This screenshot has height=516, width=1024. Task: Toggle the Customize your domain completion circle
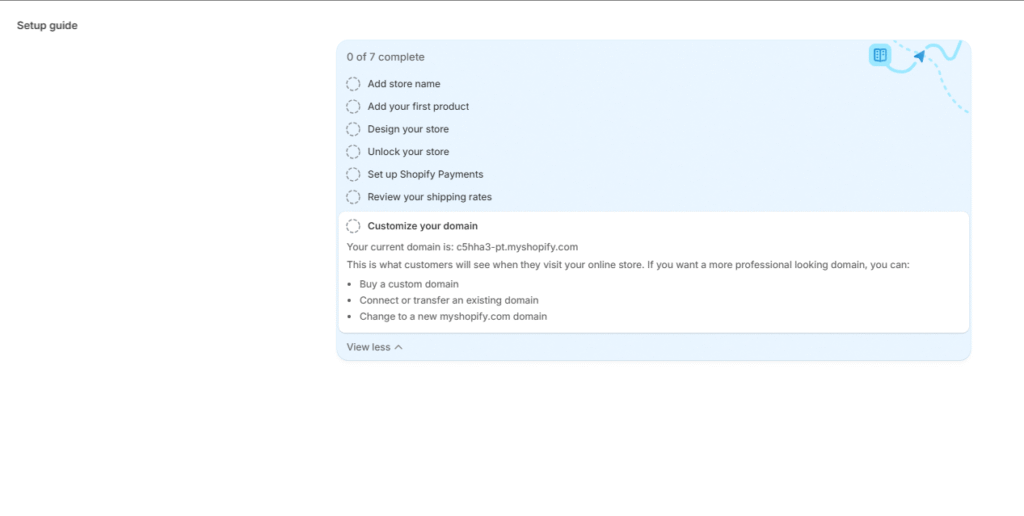[353, 226]
